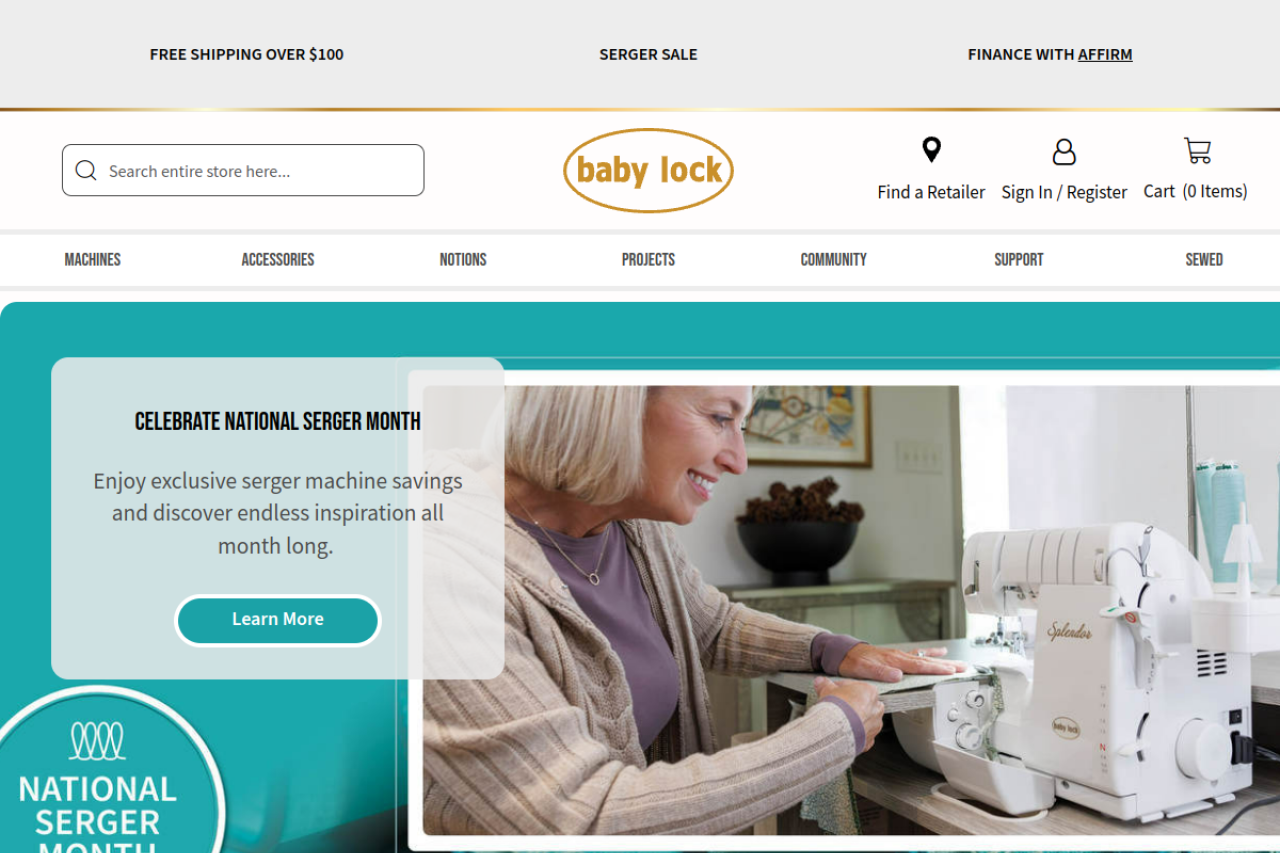Focus the store search field
1280x853 pixels.
click(243, 170)
